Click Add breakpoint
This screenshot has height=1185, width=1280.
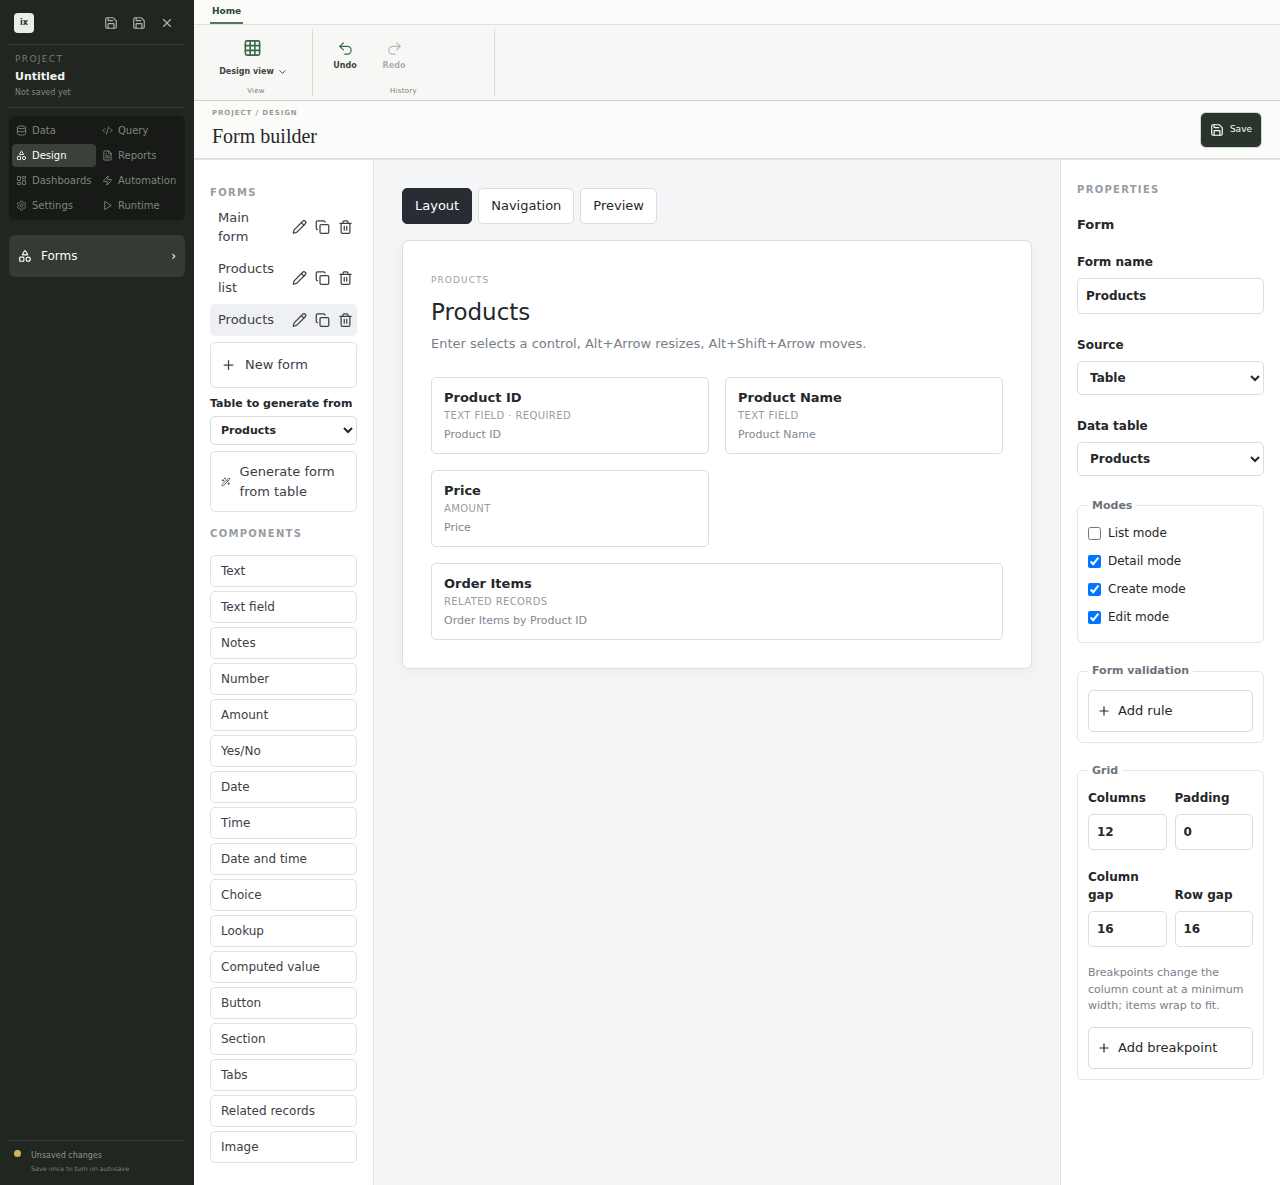[x=1170, y=1048]
